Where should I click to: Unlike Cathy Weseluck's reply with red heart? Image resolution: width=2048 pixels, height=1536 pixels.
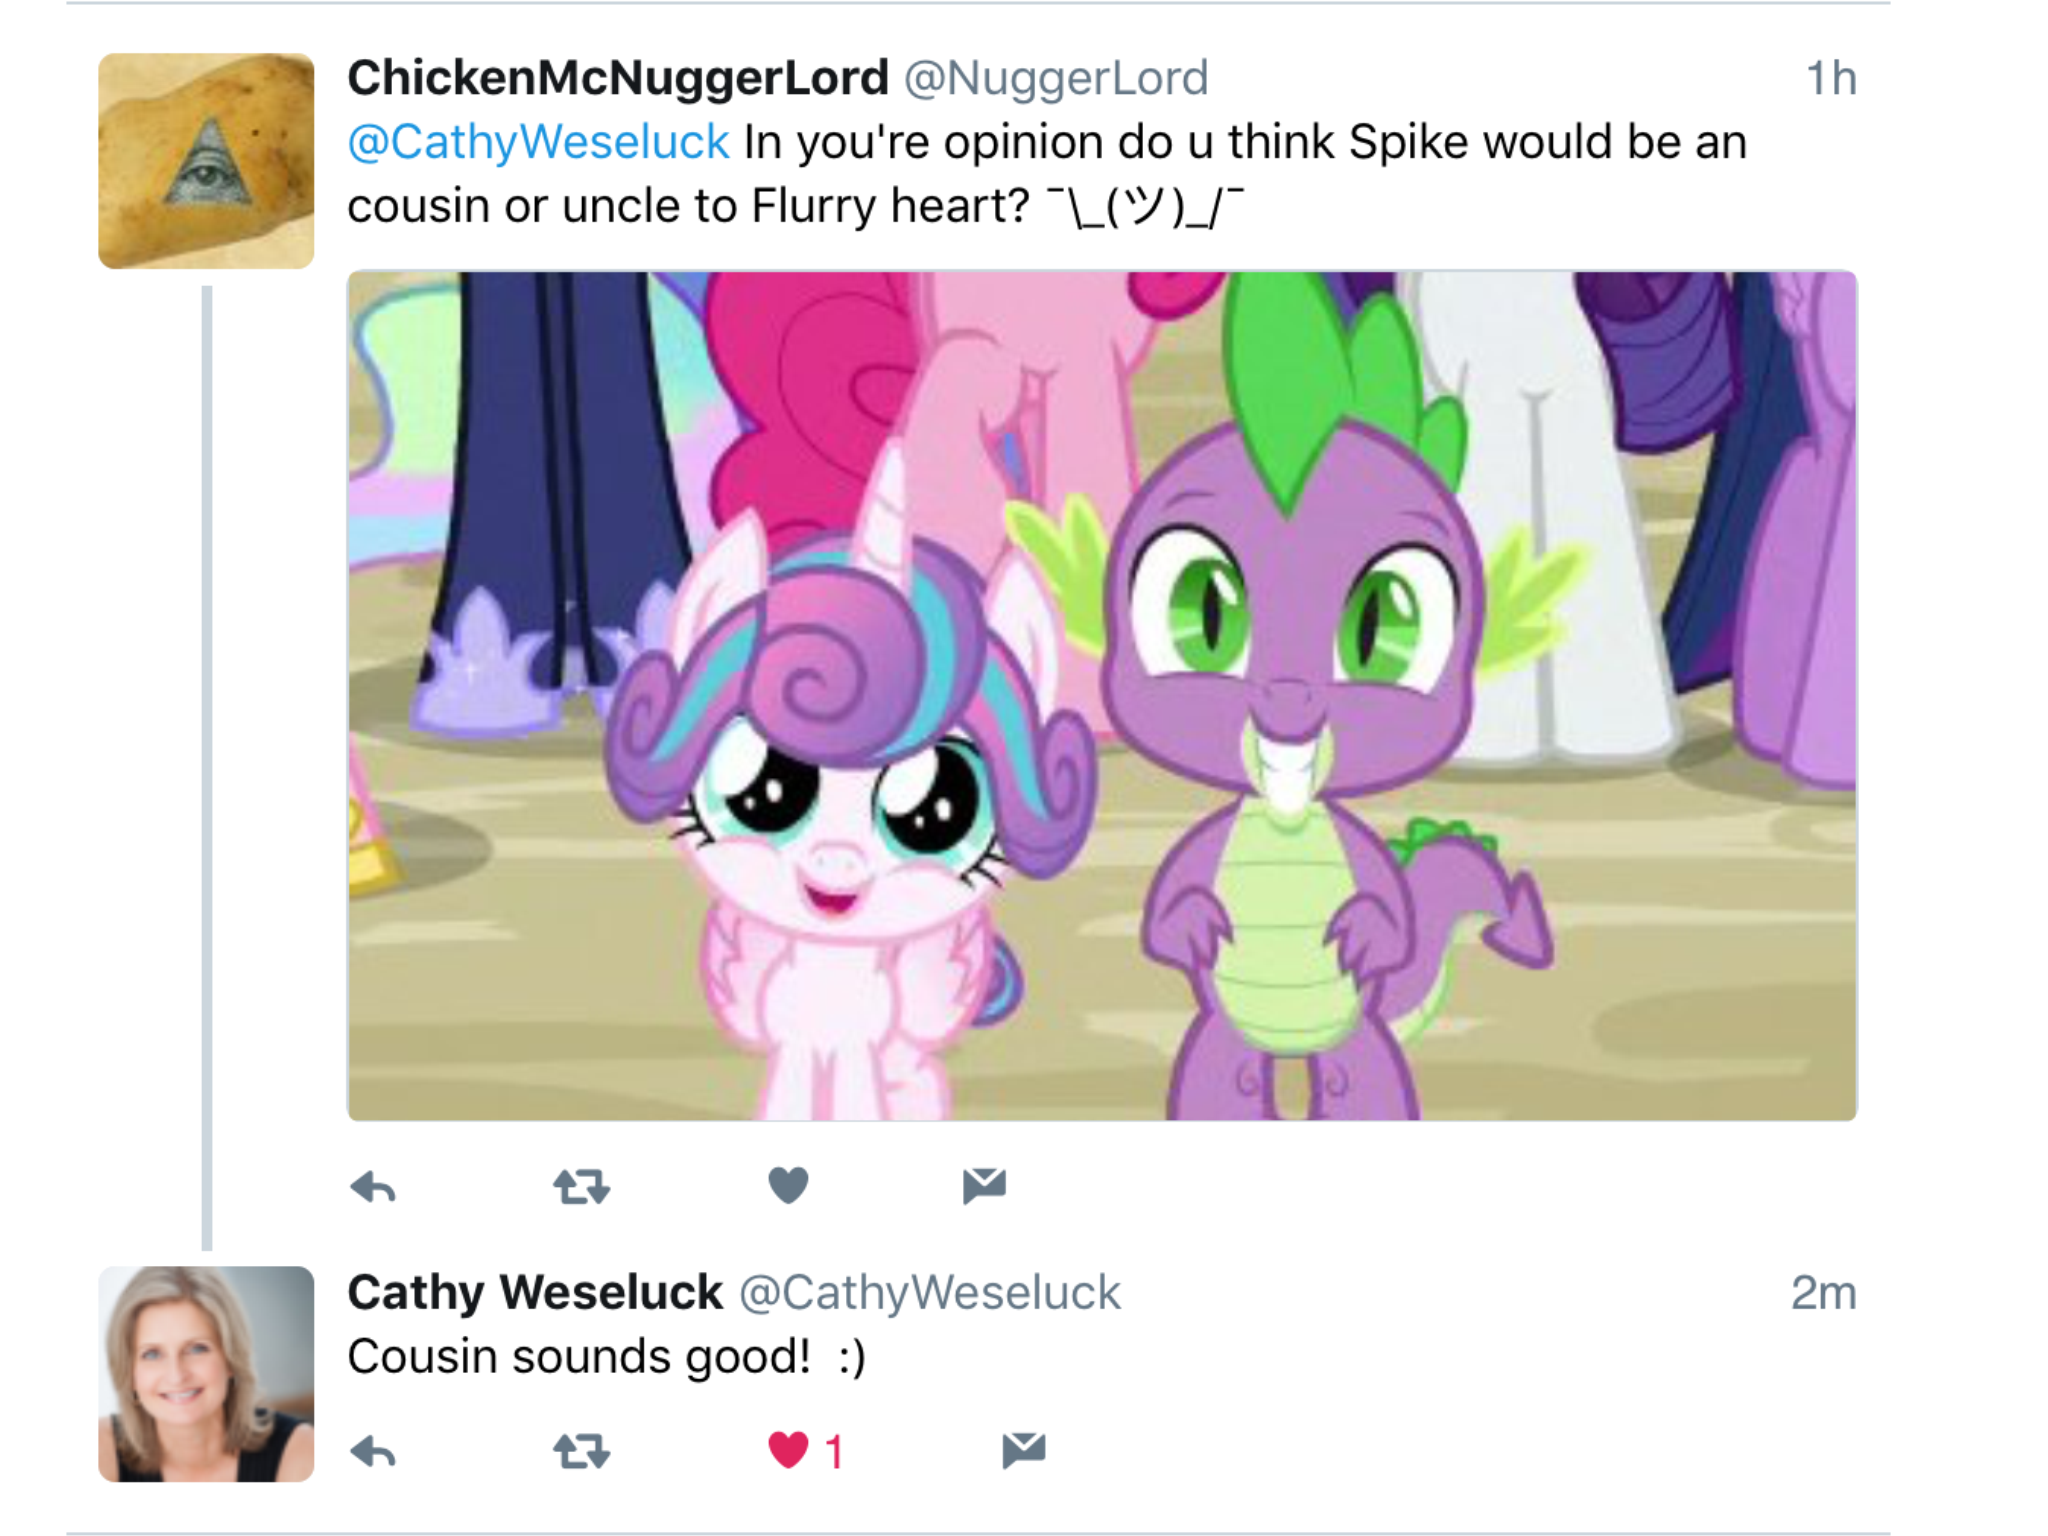(788, 1450)
